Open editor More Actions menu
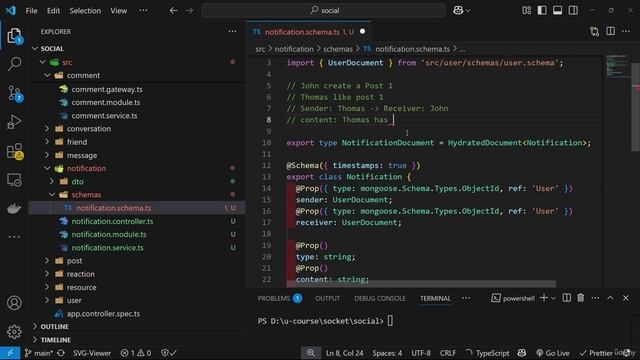This screenshot has height=360, width=640. point(626,31)
